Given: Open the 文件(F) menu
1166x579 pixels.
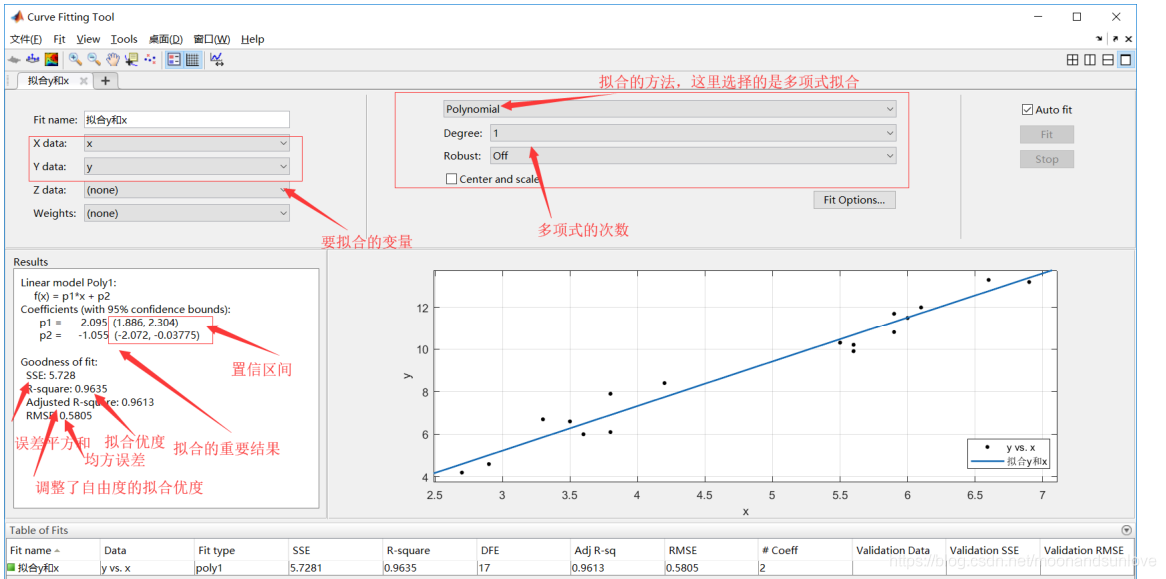Looking at the screenshot, I should pyautogui.click(x=25, y=39).
